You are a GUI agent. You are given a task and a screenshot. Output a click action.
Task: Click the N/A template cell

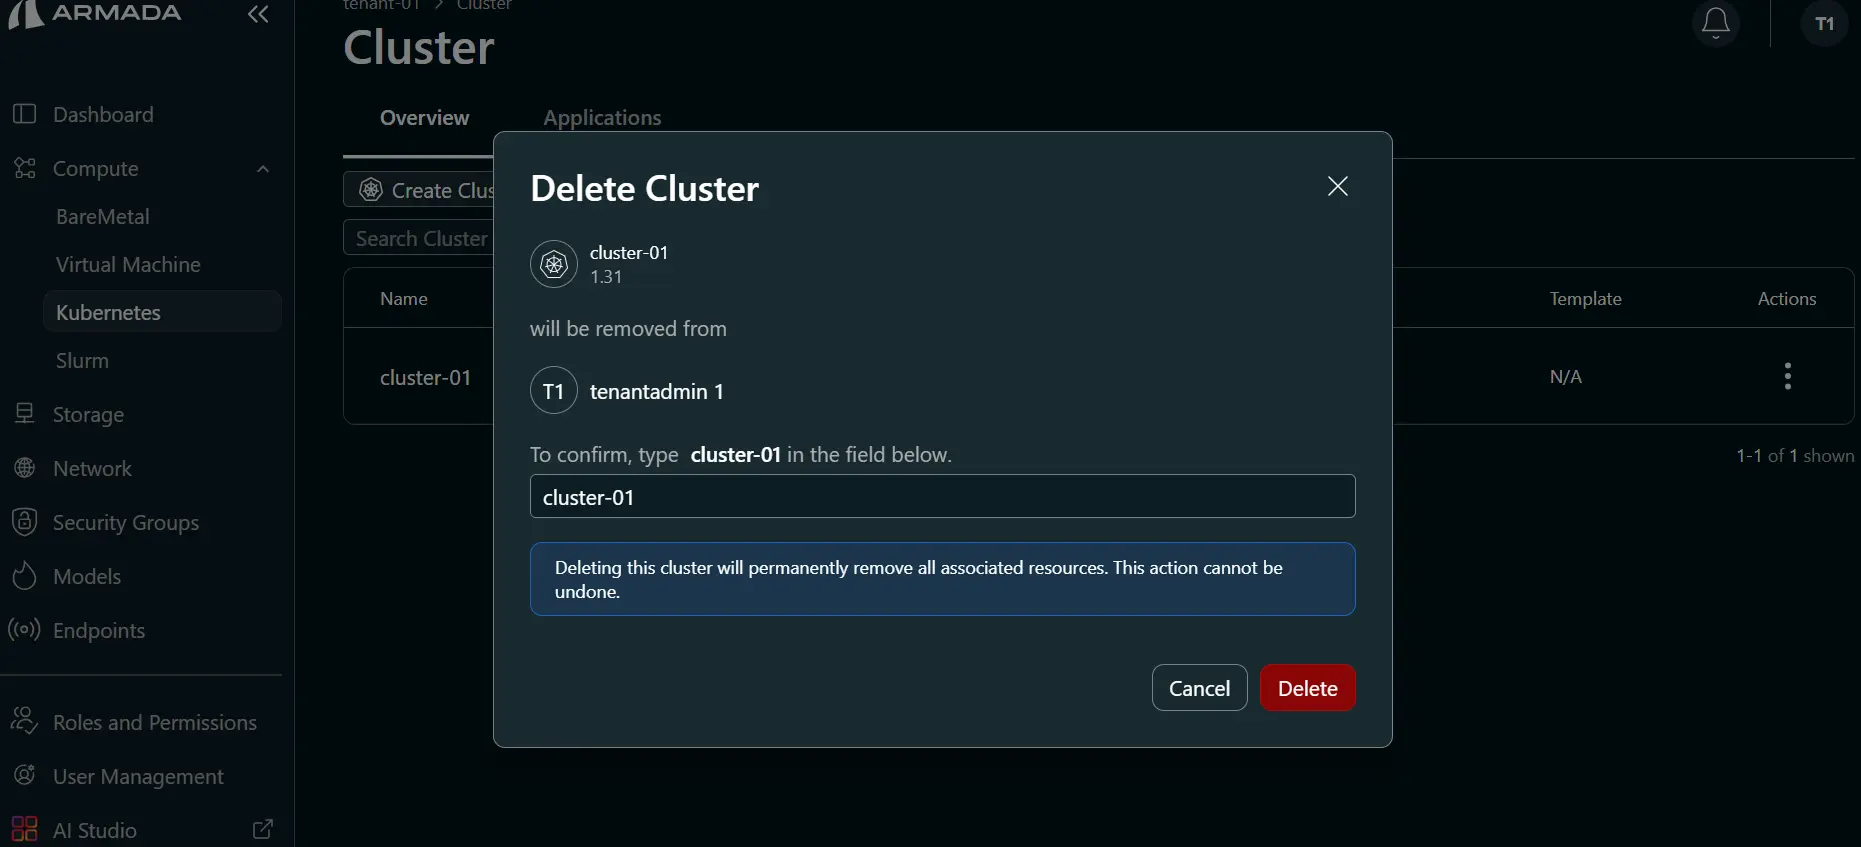(x=1566, y=377)
